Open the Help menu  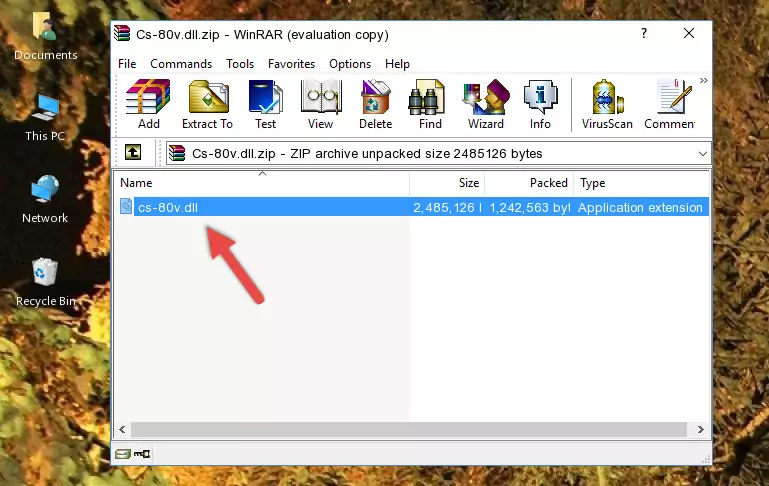(397, 64)
